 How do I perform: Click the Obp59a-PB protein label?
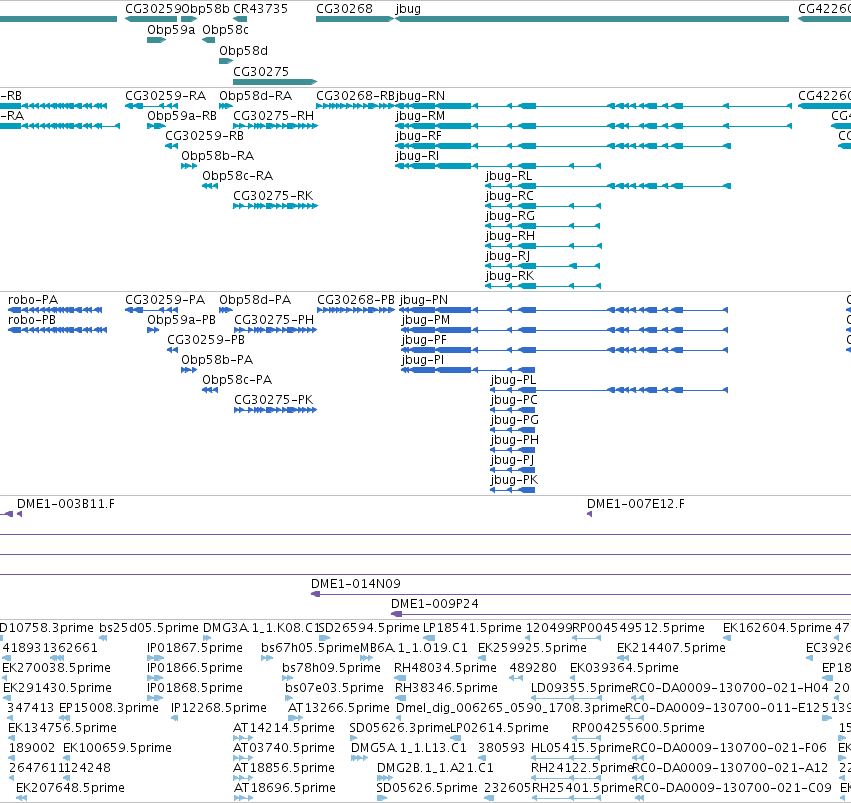coord(181,320)
